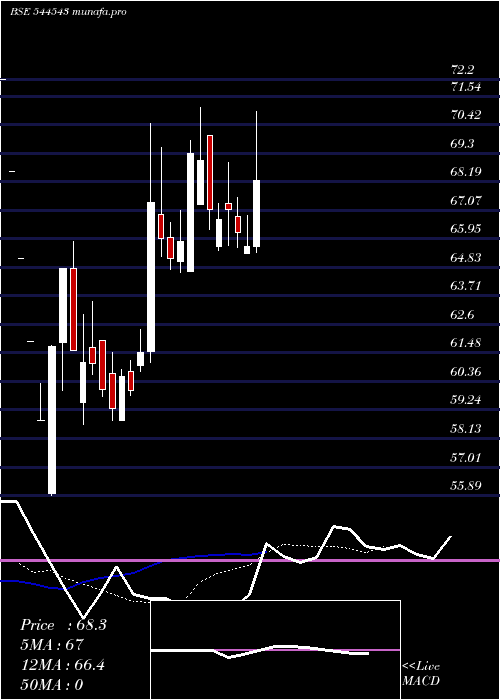This screenshot has height=700, width=500.
Task: Click the '5MA : 67' readout
Action: tap(51, 645)
